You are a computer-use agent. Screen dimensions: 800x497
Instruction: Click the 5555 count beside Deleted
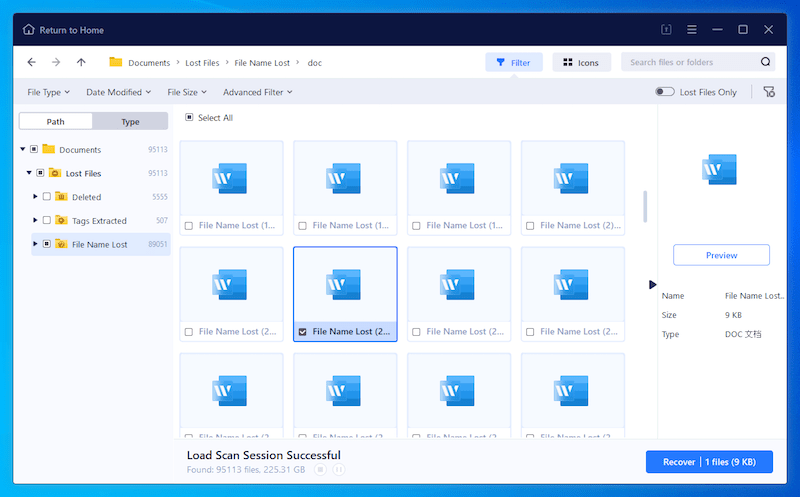pos(160,196)
